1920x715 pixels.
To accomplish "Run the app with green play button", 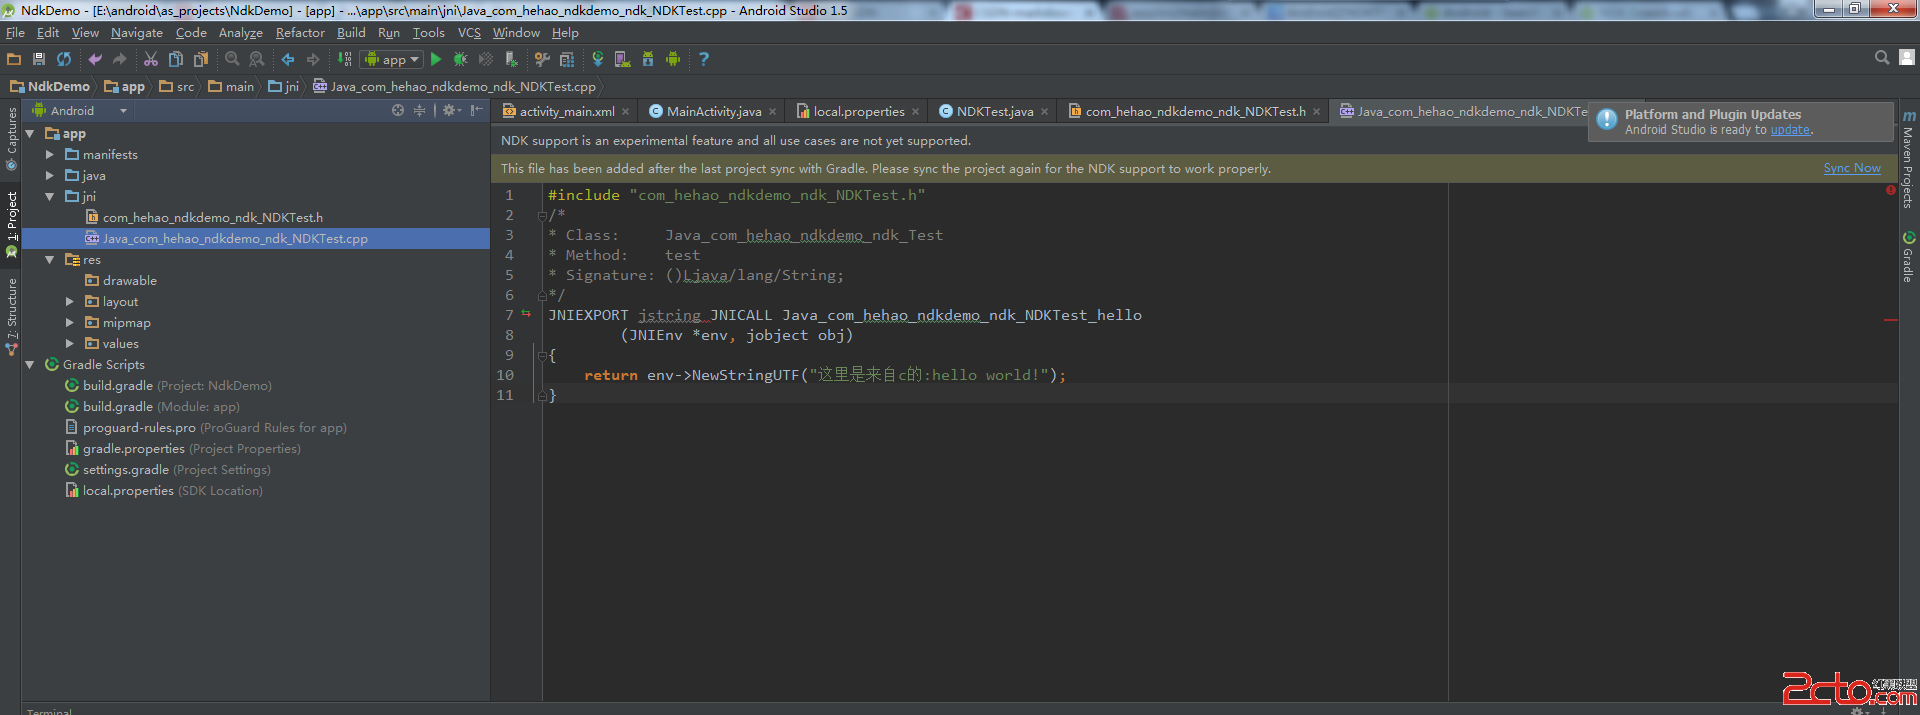I will click(x=436, y=60).
